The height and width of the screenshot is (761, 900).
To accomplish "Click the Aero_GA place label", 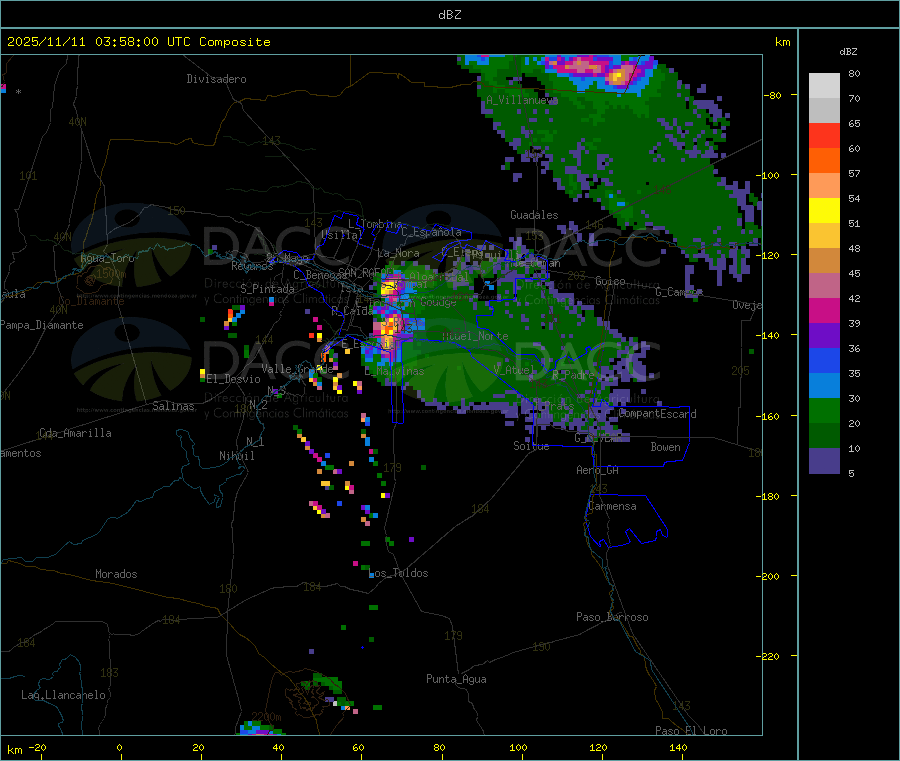I will pos(597,470).
